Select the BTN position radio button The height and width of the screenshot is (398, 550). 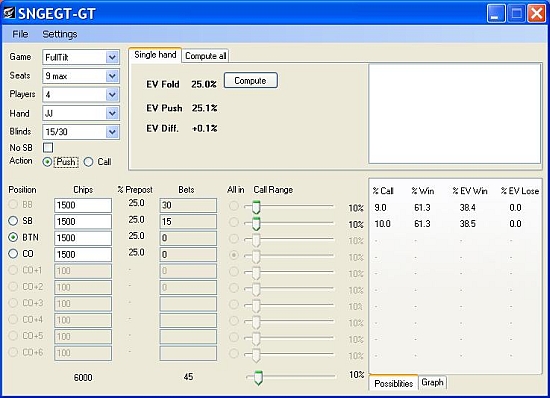[x=13, y=237]
